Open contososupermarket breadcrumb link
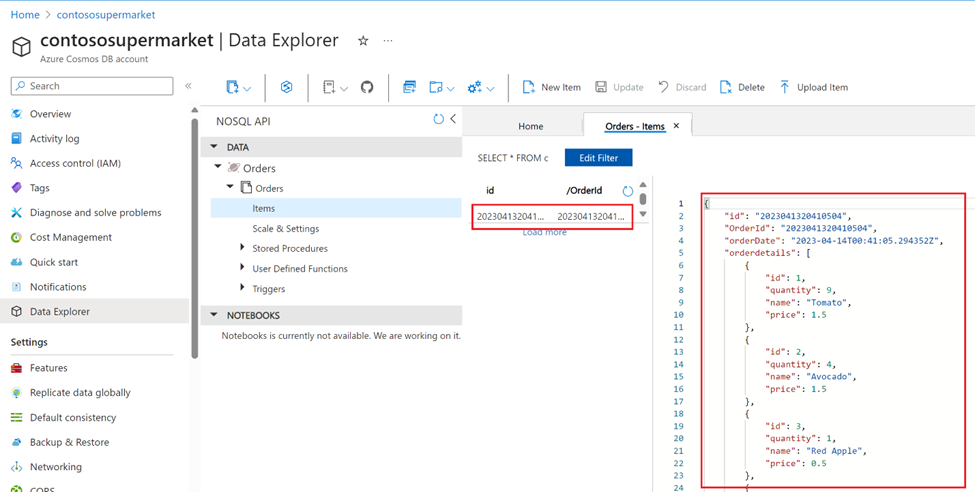Viewport: 975px width, 492px height. point(106,14)
